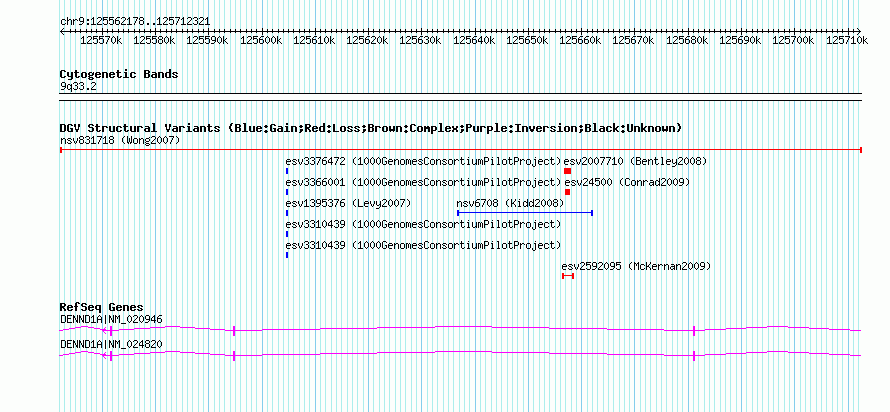Click the 125710k scale label

pyautogui.click(x=846, y=40)
